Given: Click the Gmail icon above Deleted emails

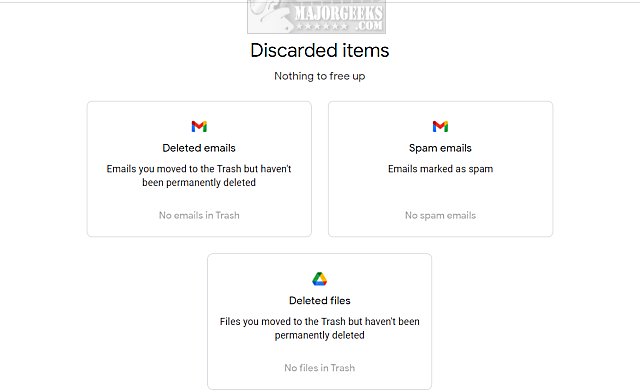Looking at the screenshot, I should [199, 127].
